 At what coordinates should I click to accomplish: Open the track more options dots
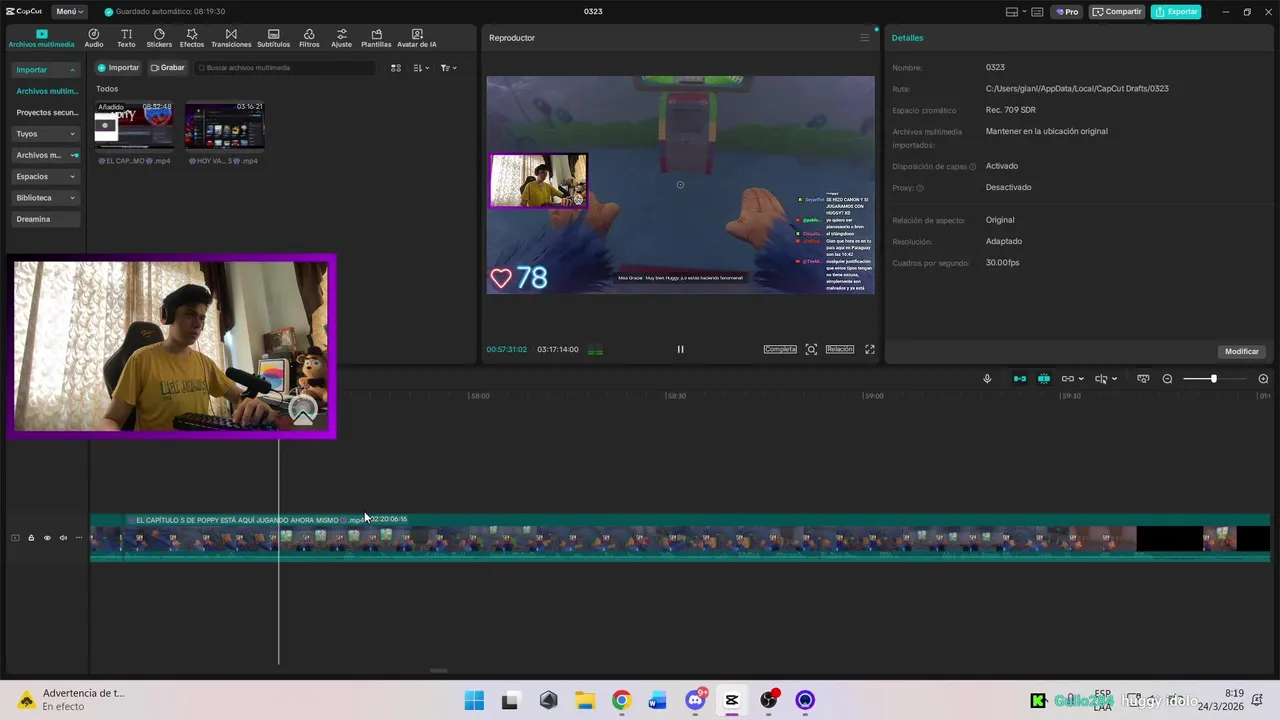pos(79,538)
